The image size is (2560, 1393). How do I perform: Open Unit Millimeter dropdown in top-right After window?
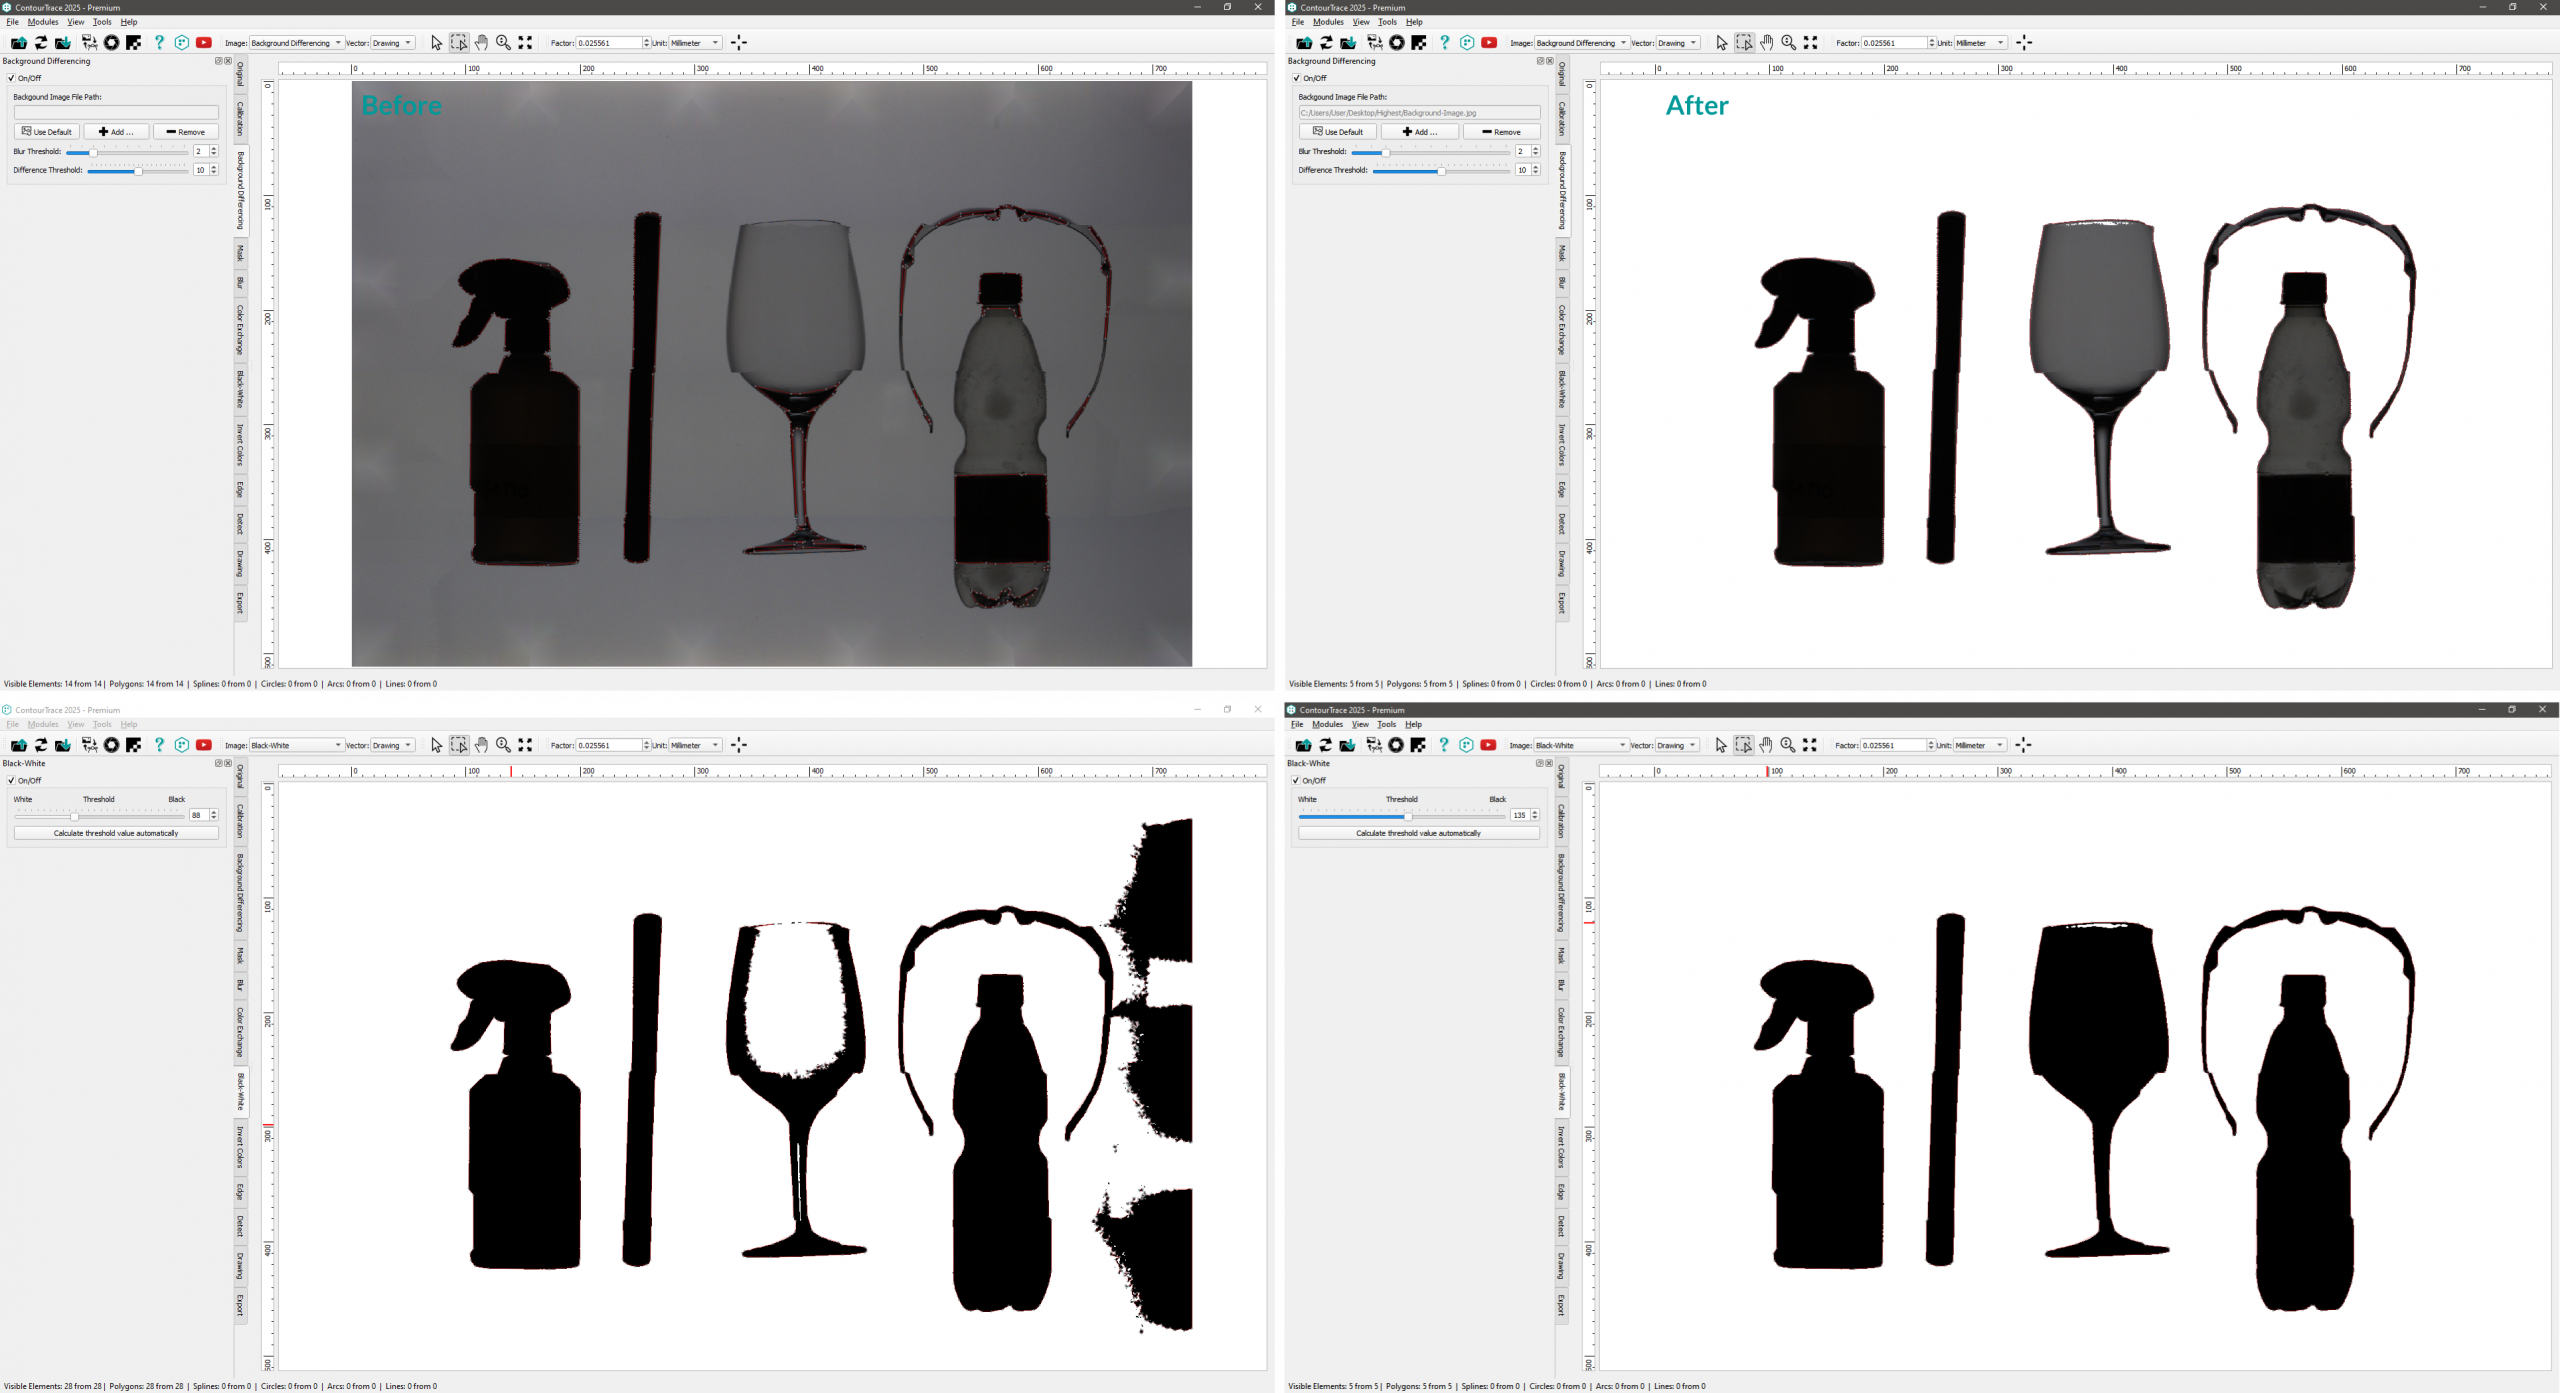[x=1980, y=43]
